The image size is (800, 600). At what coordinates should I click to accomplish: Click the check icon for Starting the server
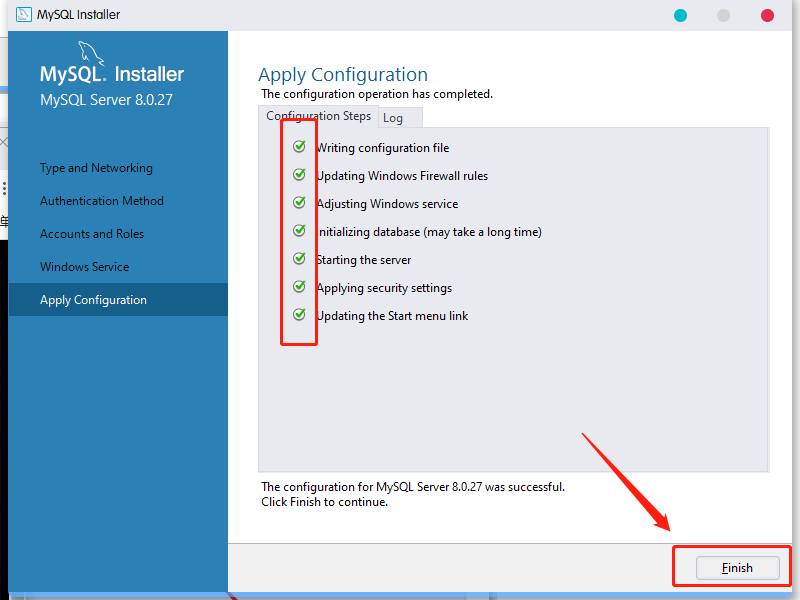[x=299, y=259]
